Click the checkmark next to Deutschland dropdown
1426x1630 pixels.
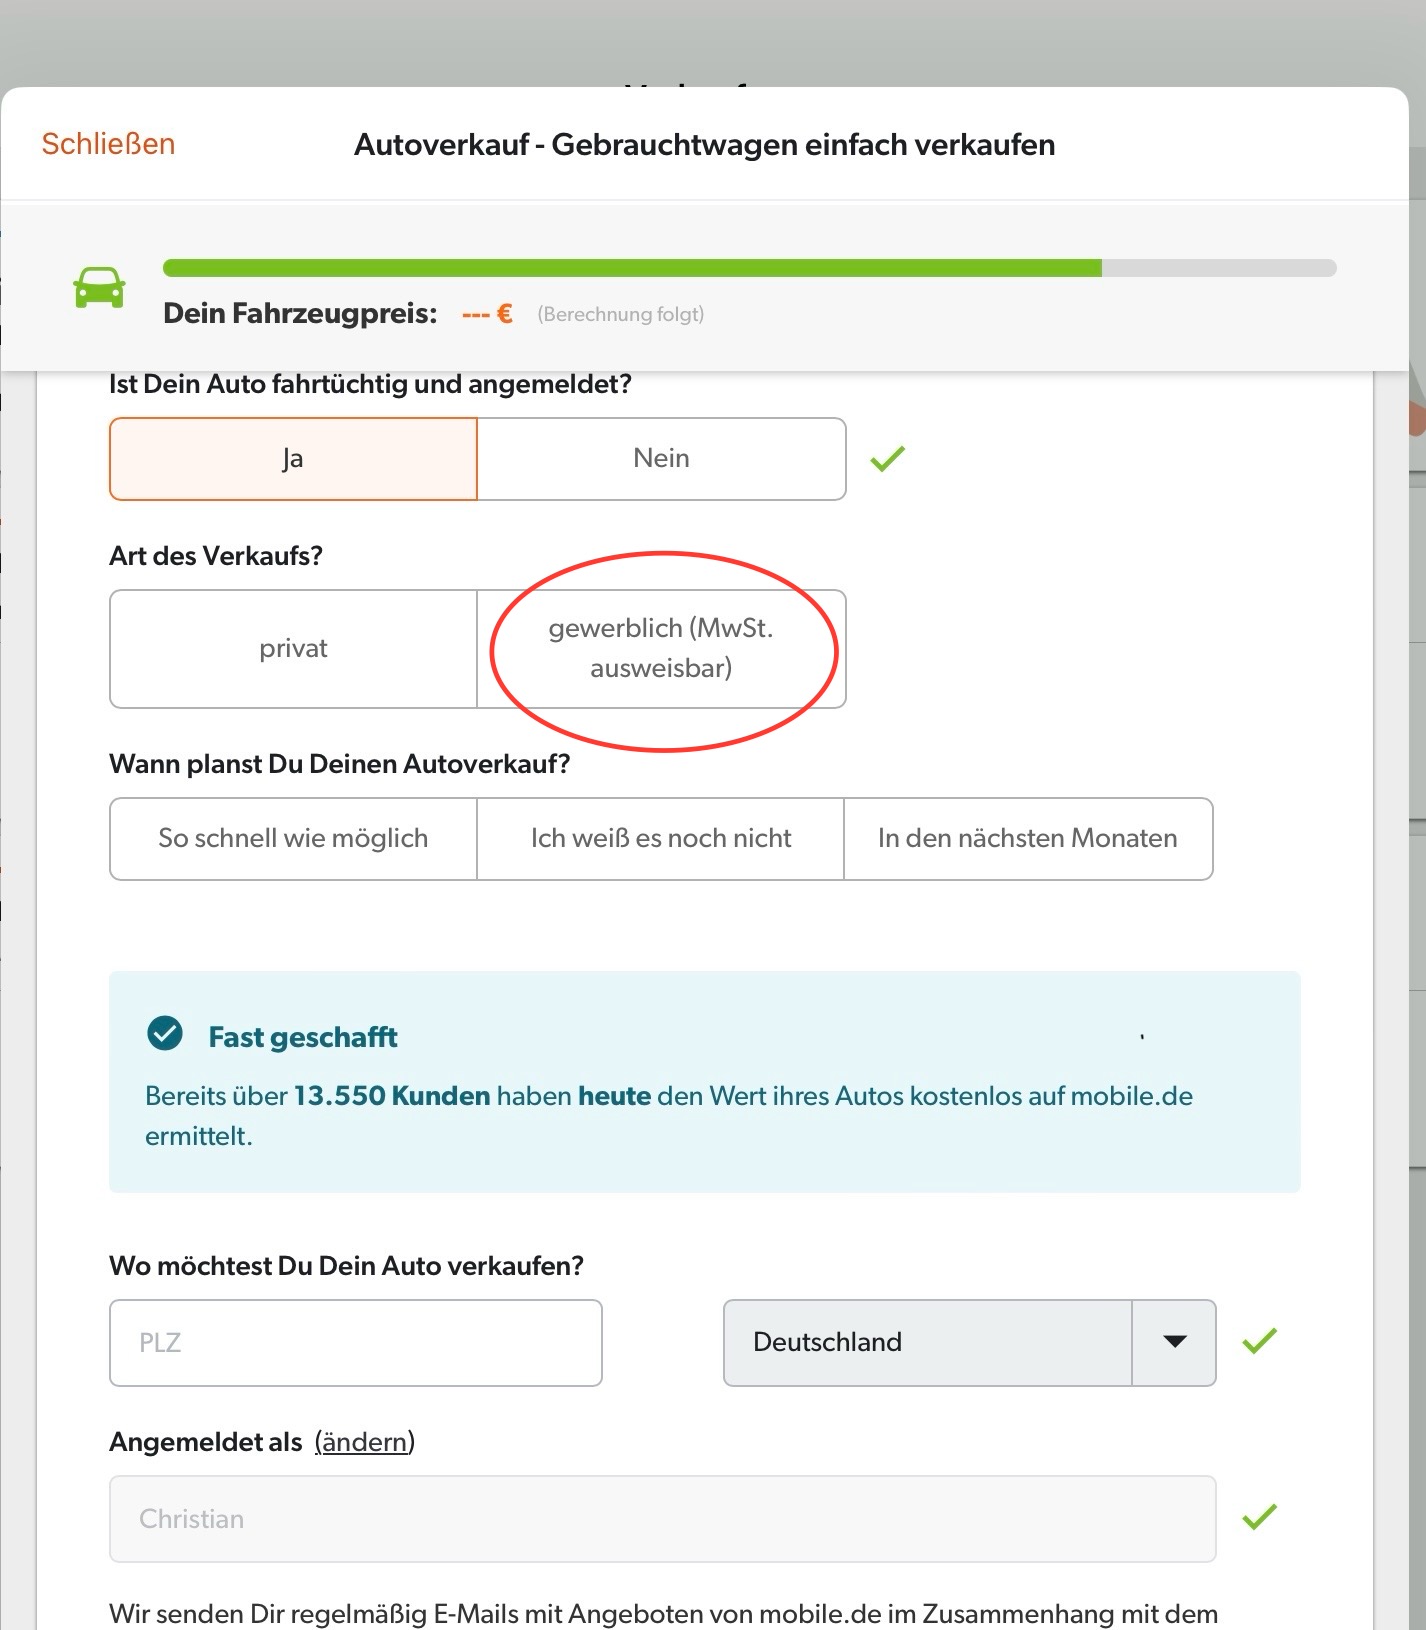coord(1259,1341)
